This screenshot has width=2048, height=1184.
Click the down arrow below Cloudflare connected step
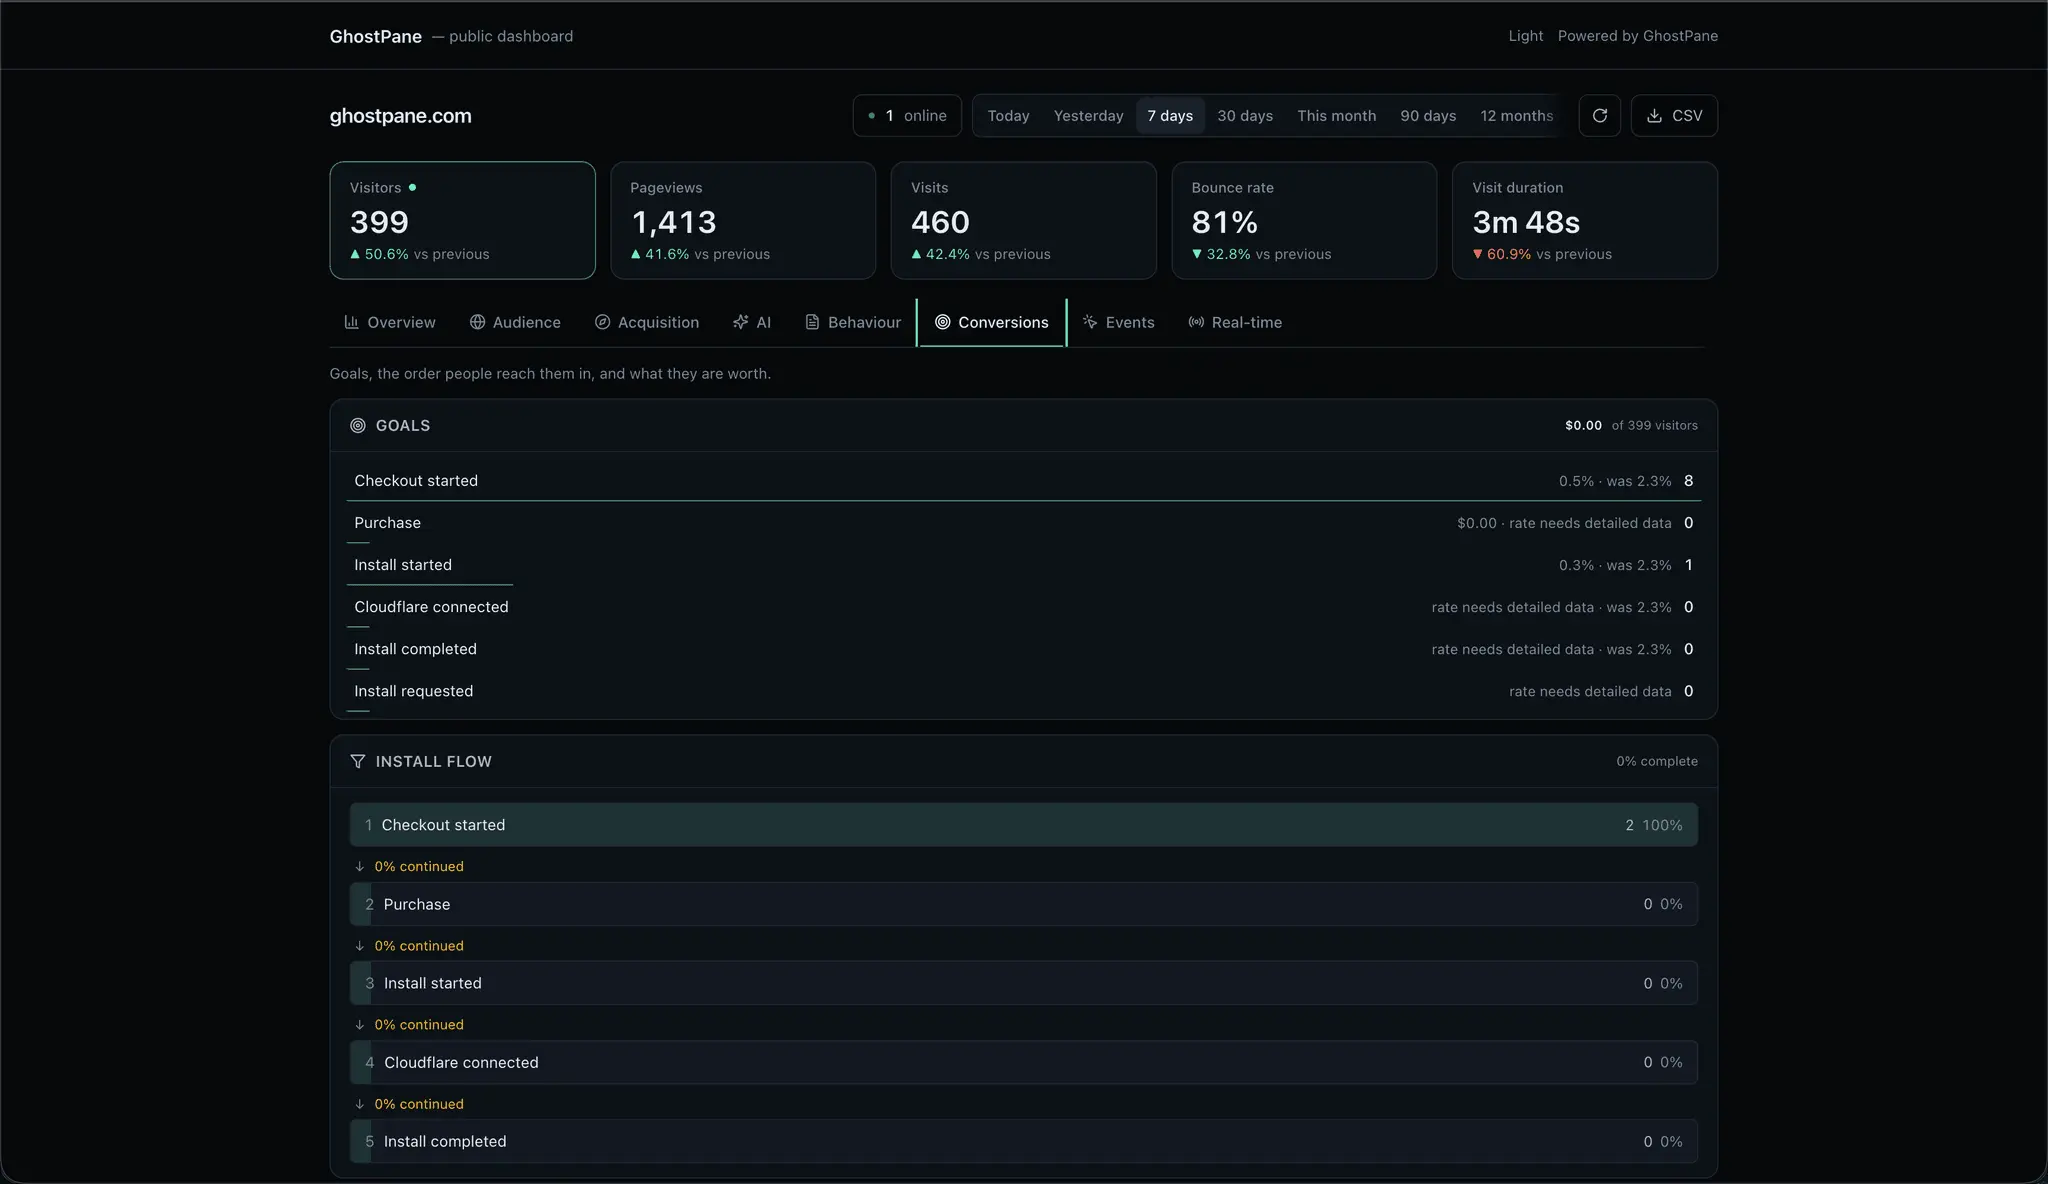[360, 1104]
